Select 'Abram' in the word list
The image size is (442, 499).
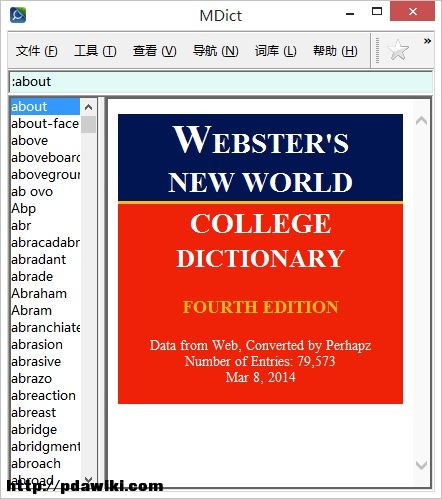click(x=45, y=311)
